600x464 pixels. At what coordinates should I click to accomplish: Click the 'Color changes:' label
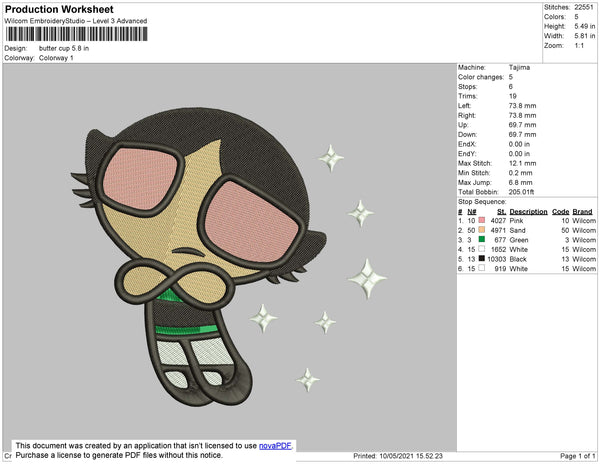pos(481,77)
